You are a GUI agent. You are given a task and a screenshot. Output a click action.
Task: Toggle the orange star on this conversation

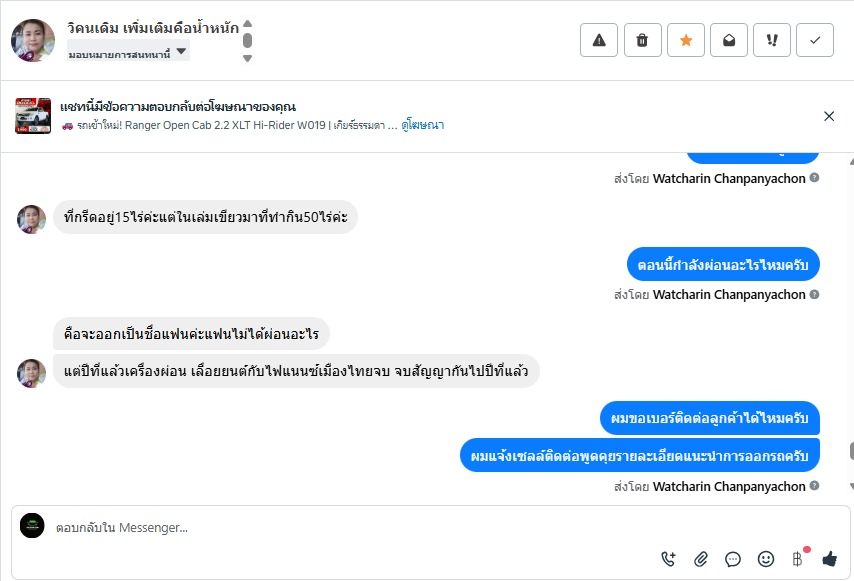click(686, 40)
